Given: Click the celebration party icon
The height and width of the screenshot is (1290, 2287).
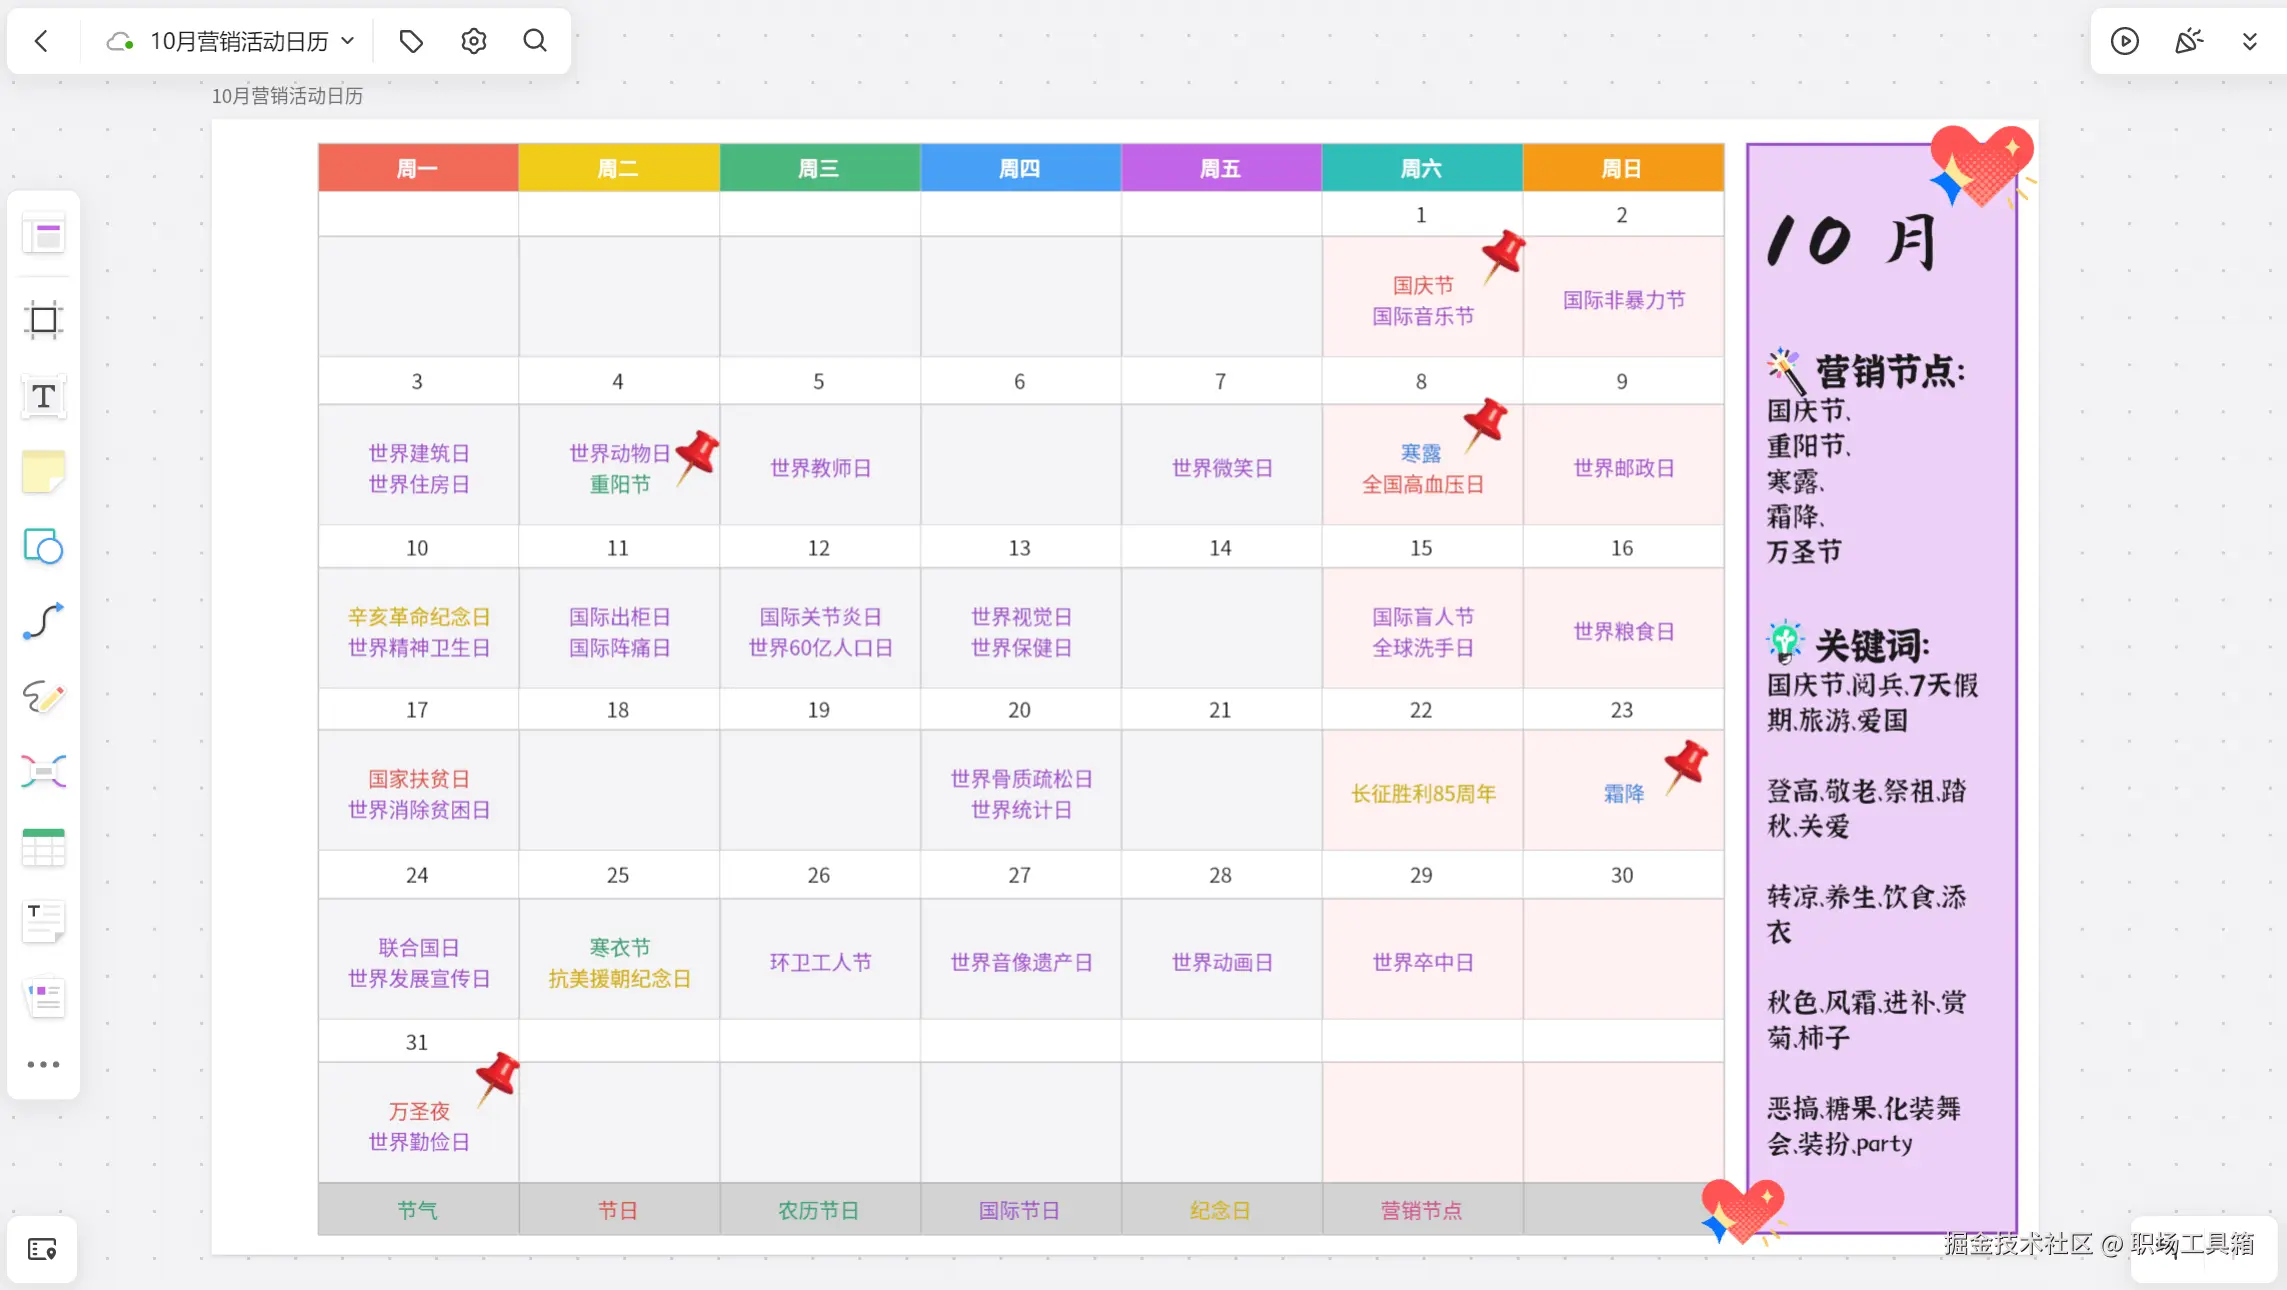Looking at the screenshot, I should (2188, 41).
